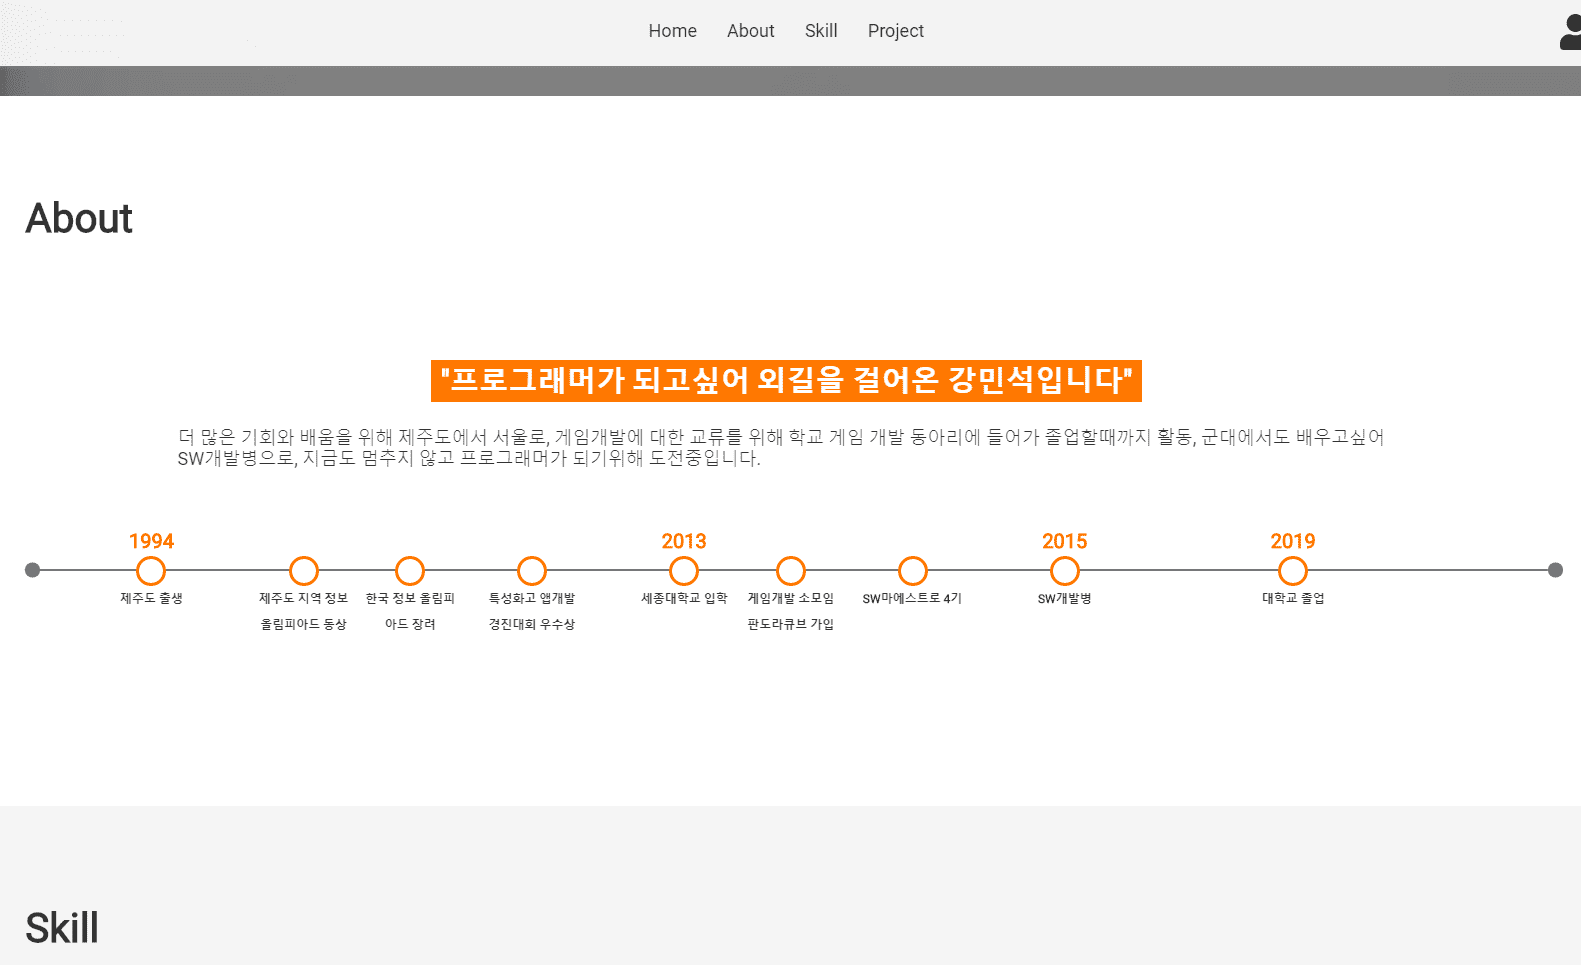Select the timeline circle above 제주도 지역 정보

(x=304, y=571)
